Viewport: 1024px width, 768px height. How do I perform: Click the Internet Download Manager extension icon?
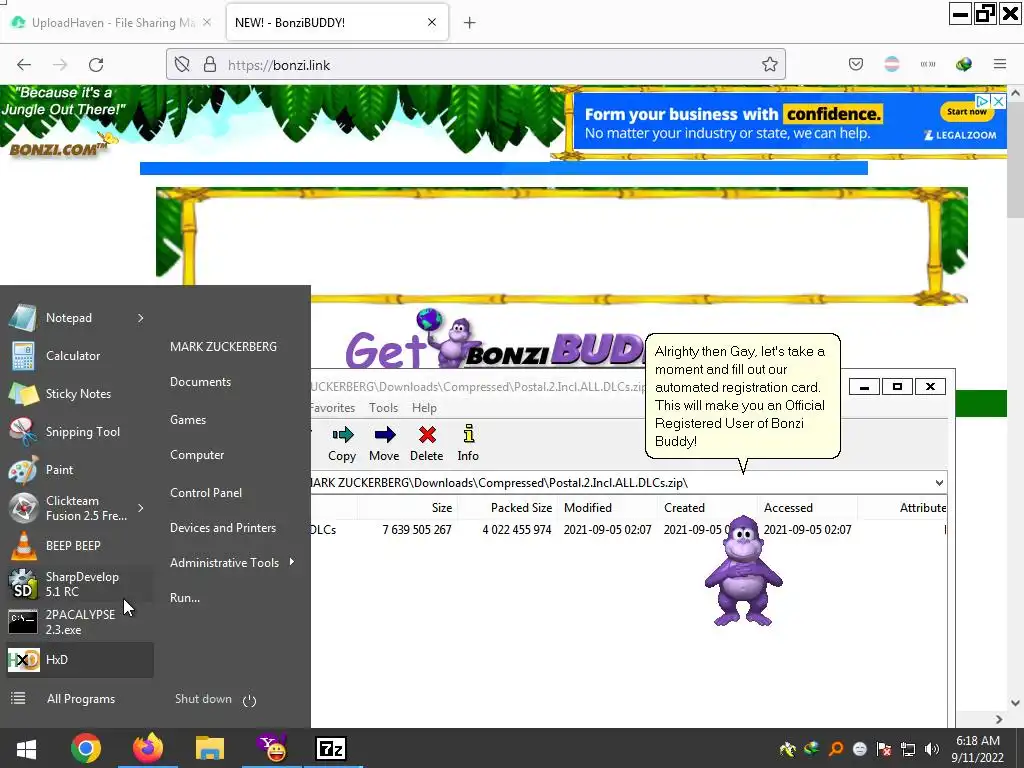(x=963, y=64)
